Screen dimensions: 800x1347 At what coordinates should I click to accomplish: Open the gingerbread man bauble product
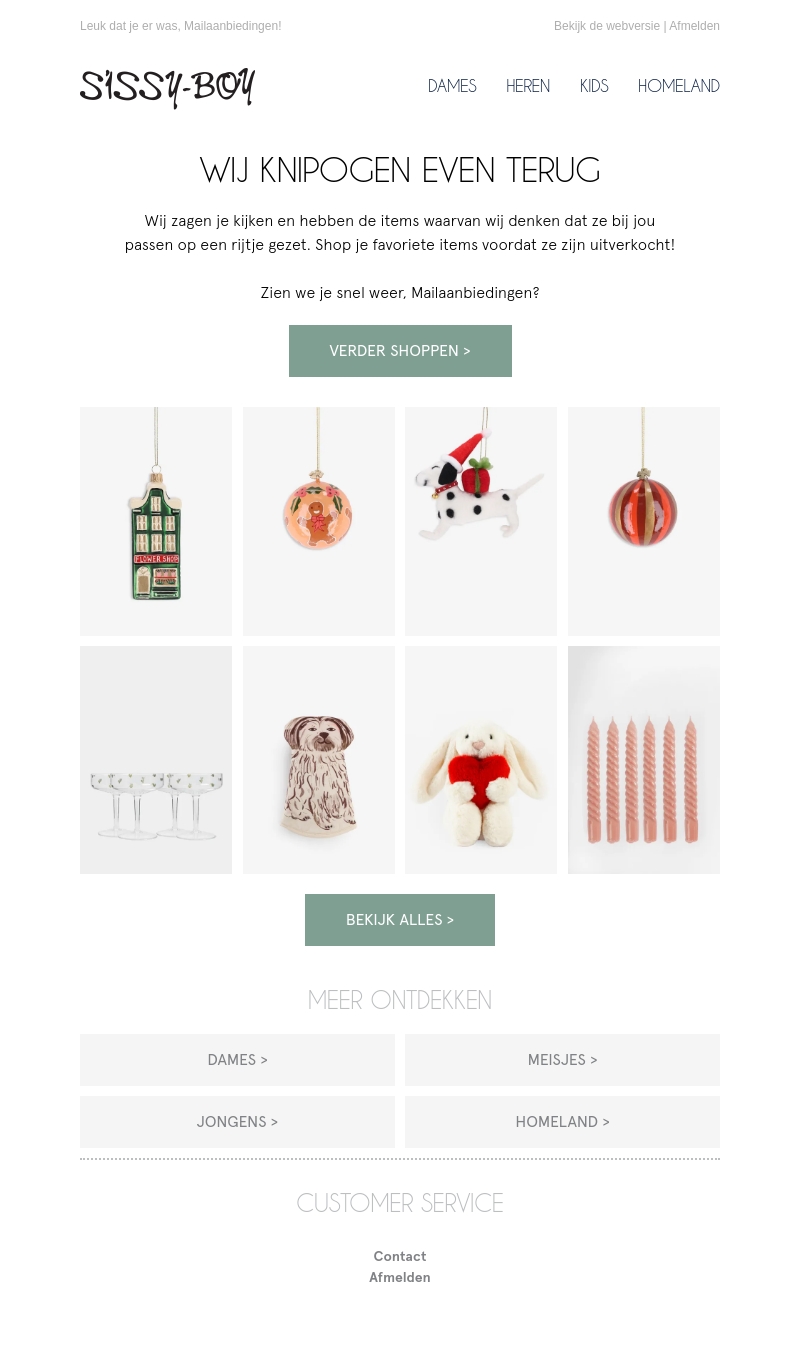(319, 521)
